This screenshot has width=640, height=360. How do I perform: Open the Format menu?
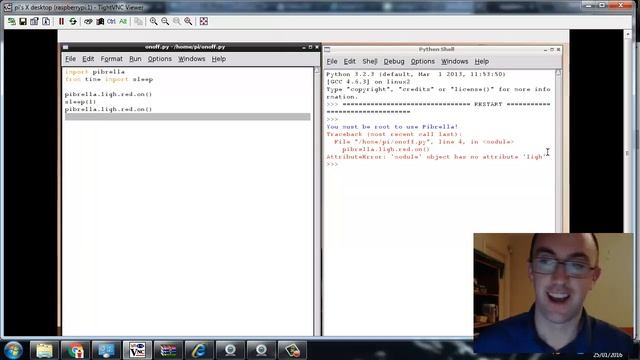(111, 59)
